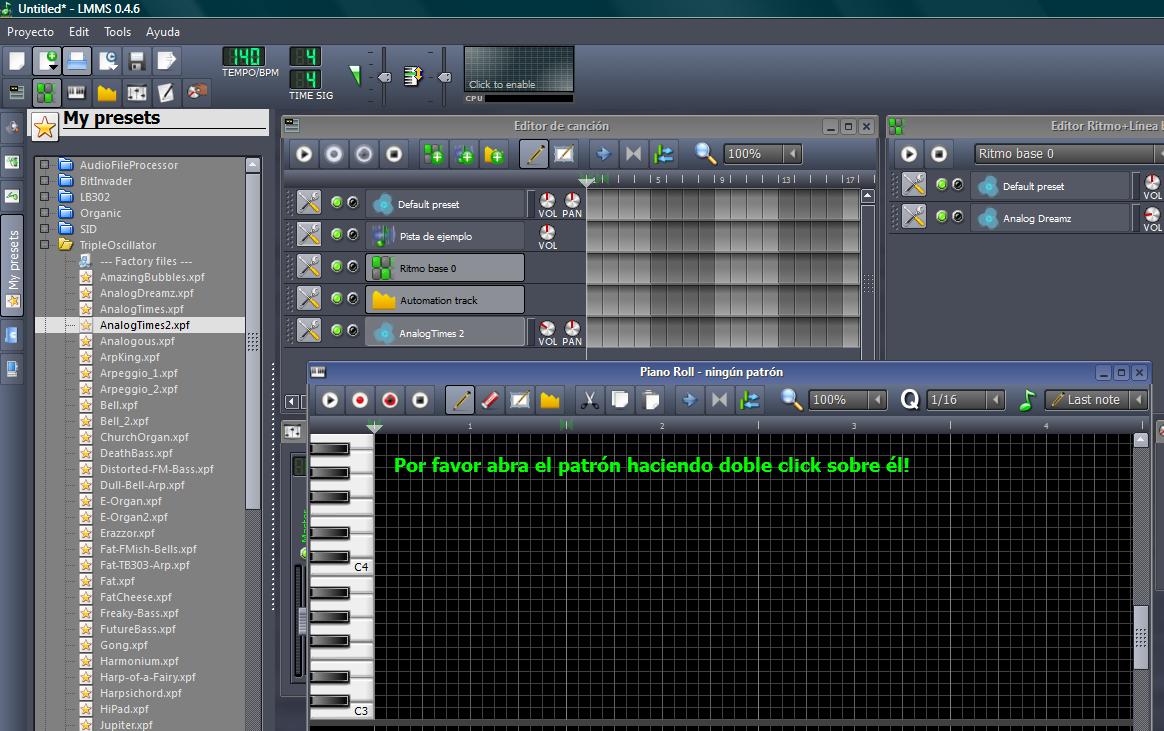
Task: Show Piano Roll toolbar icon
Action: [76, 92]
